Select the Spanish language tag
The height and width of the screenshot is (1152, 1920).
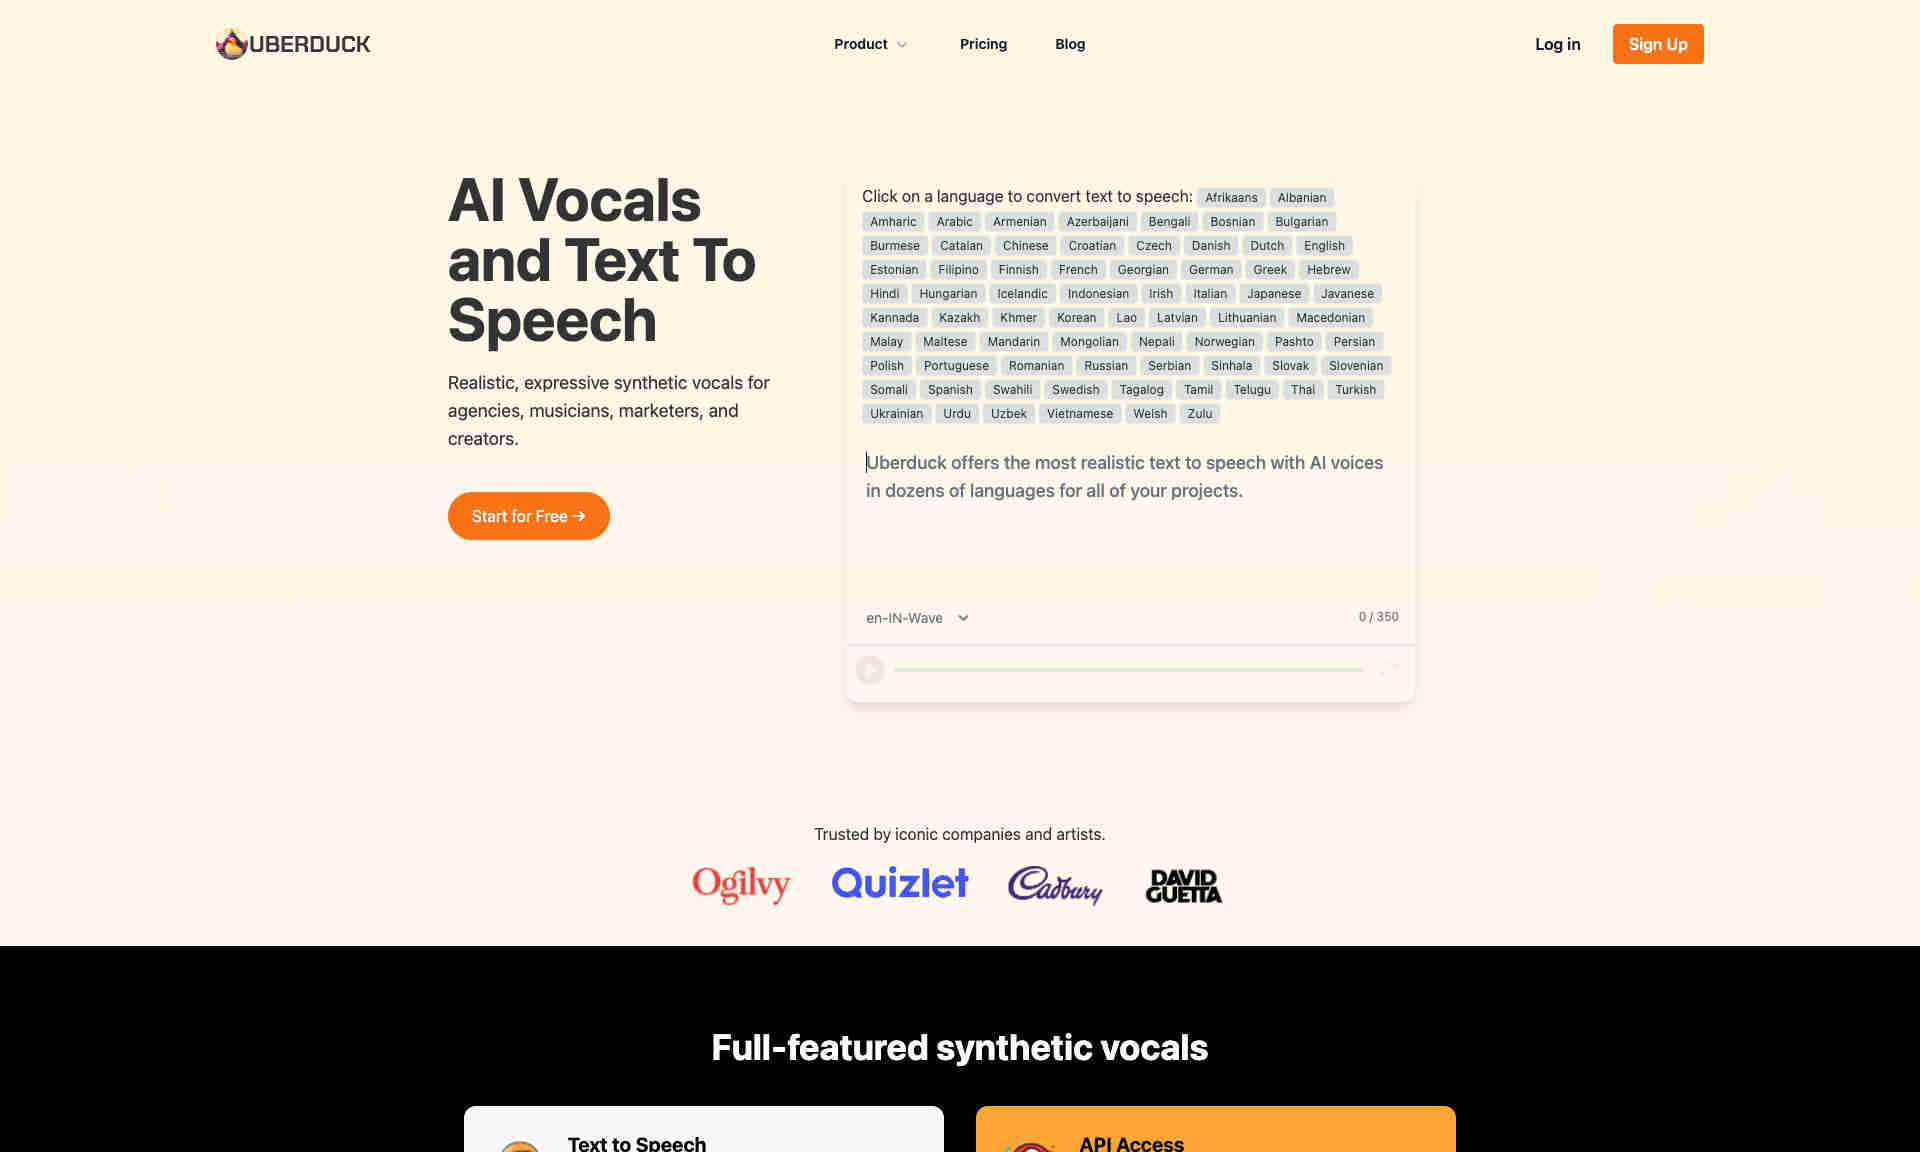tap(949, 389)
